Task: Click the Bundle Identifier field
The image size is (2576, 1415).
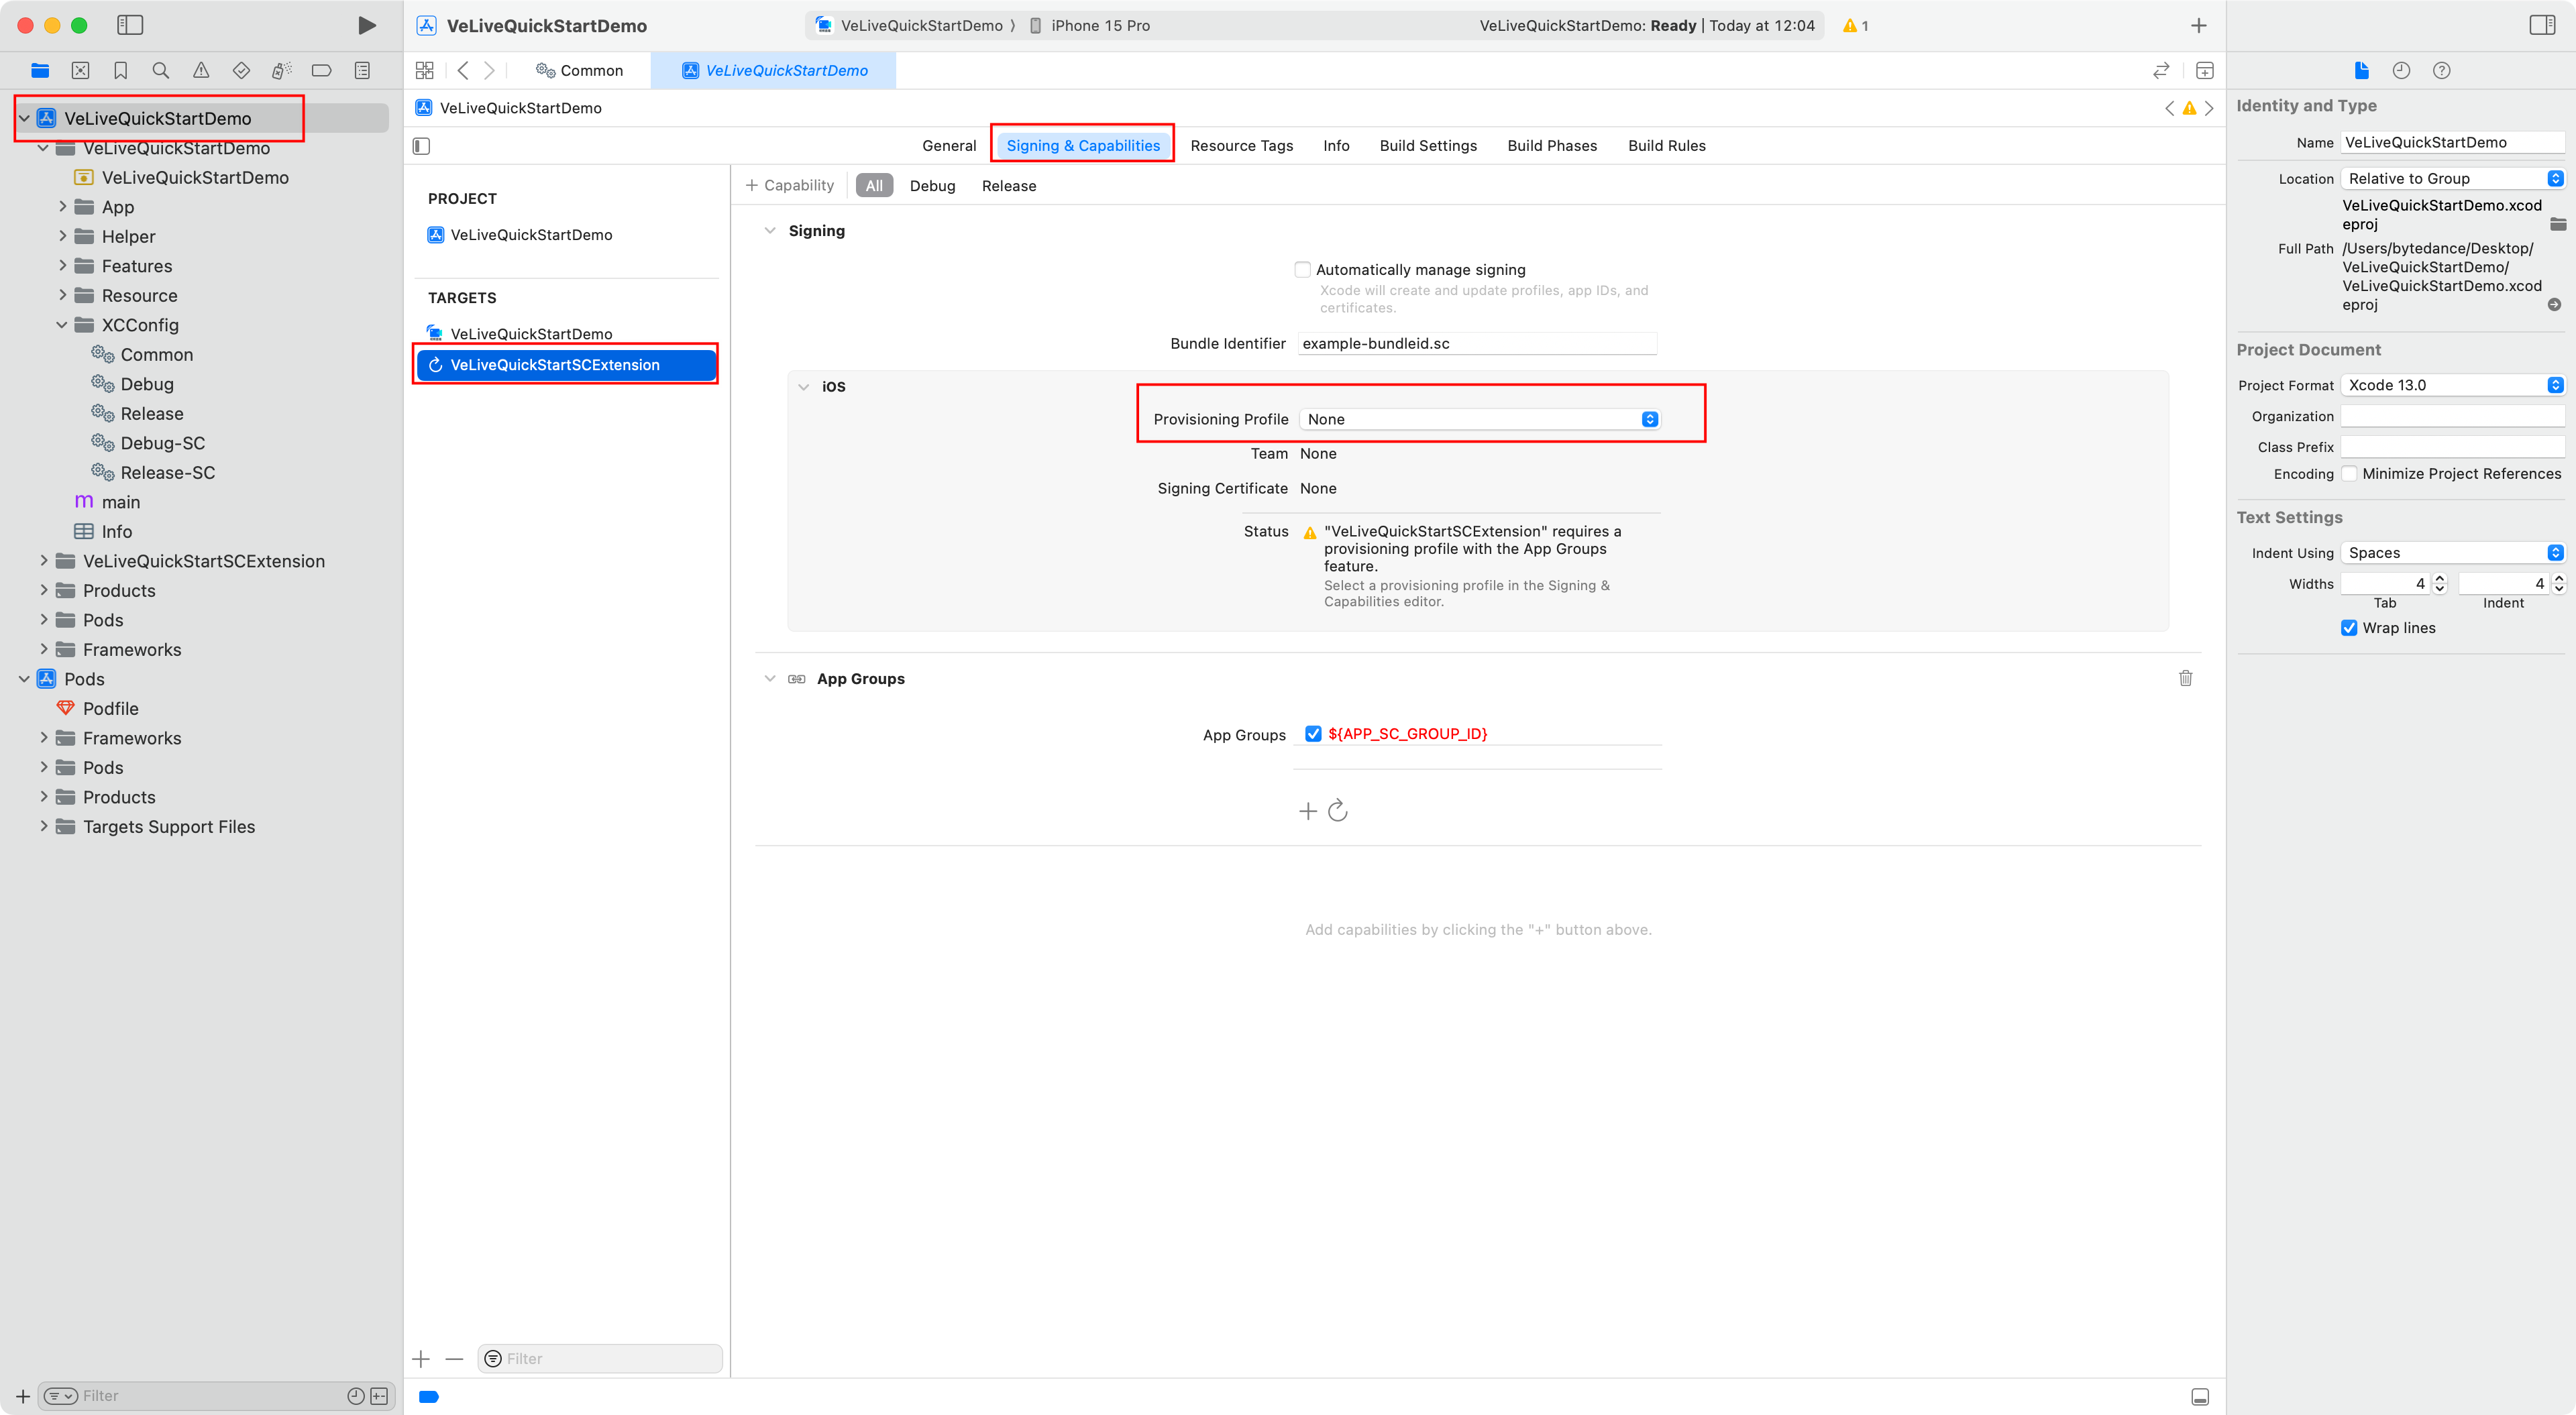Action: (1476, 343)
